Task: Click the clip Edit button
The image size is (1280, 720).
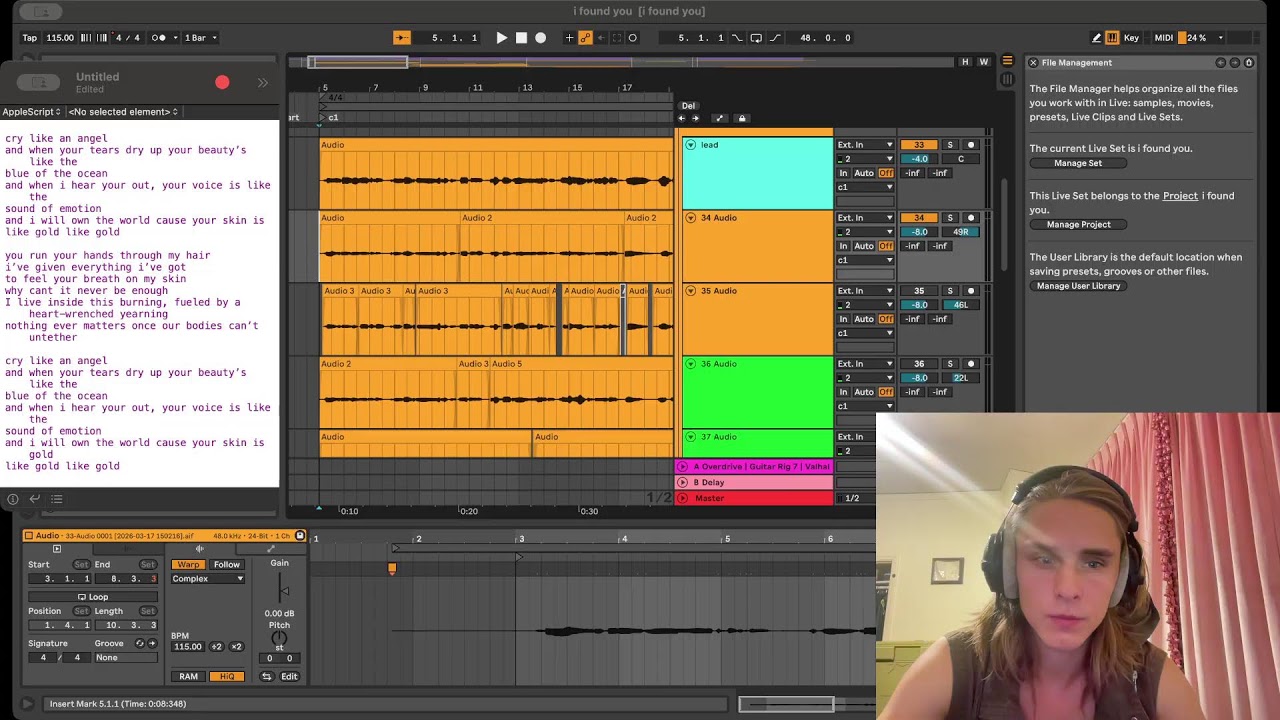Action: pos(289,677)
